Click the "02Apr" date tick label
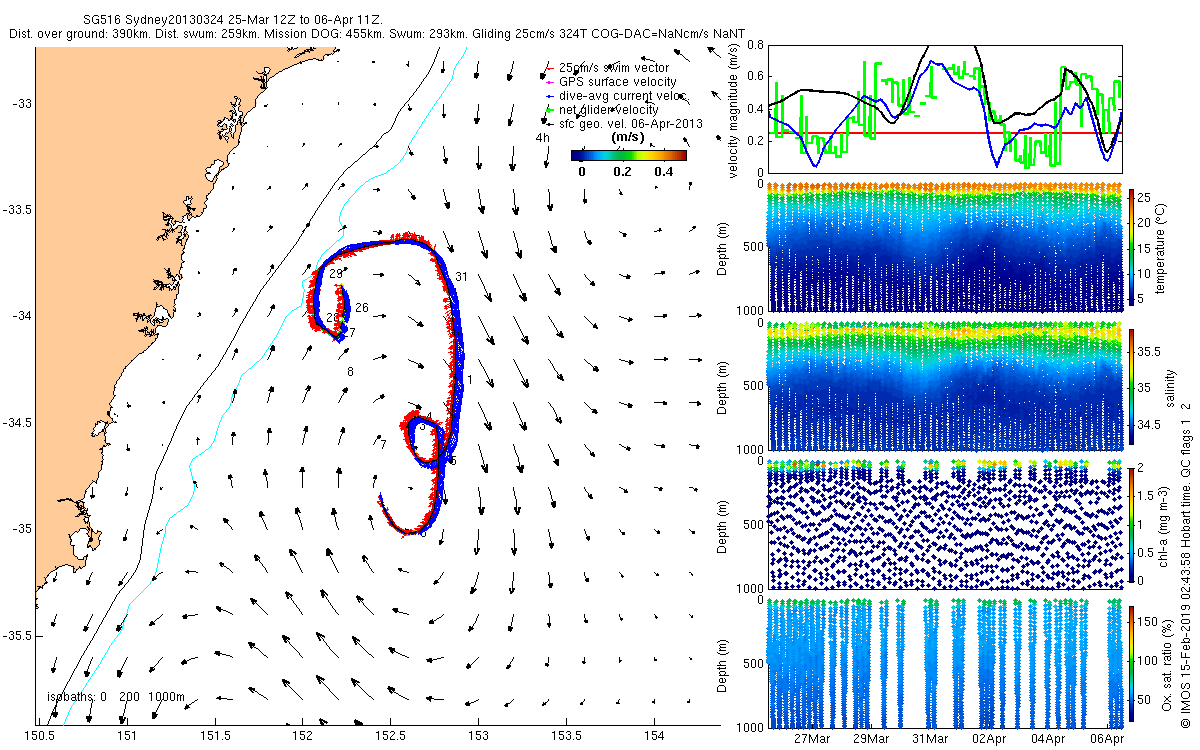 coord(988,739)
